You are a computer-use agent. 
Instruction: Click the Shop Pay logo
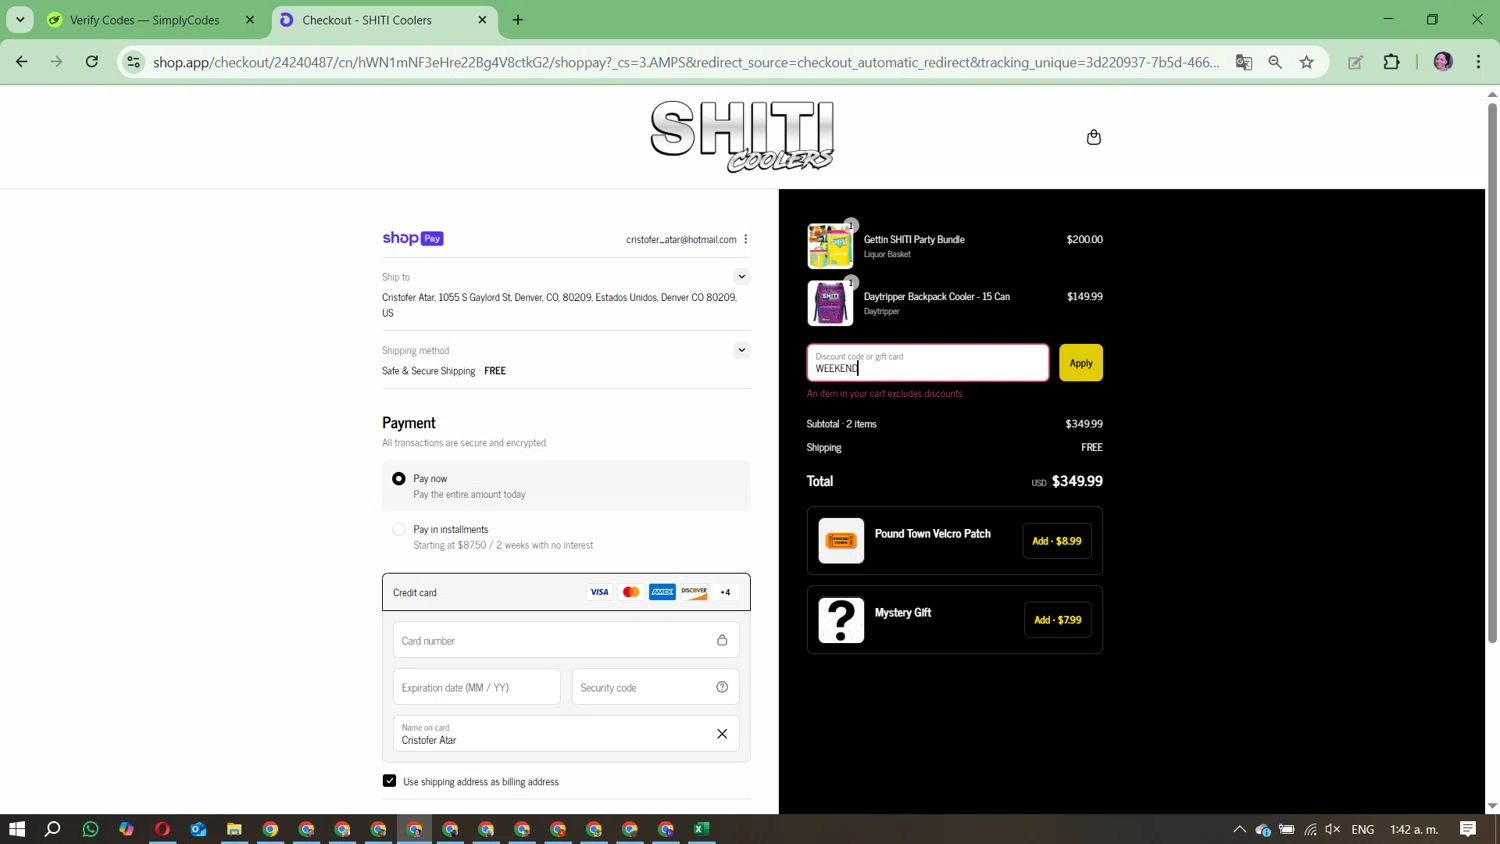[412, 238]
